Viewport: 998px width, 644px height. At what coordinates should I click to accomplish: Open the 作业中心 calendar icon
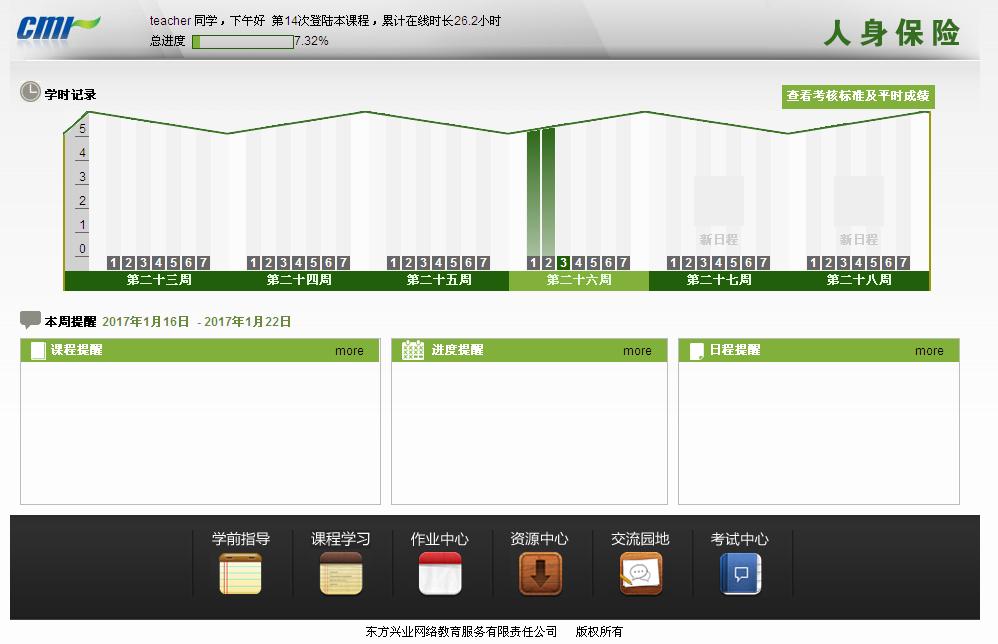pos(440,574)
